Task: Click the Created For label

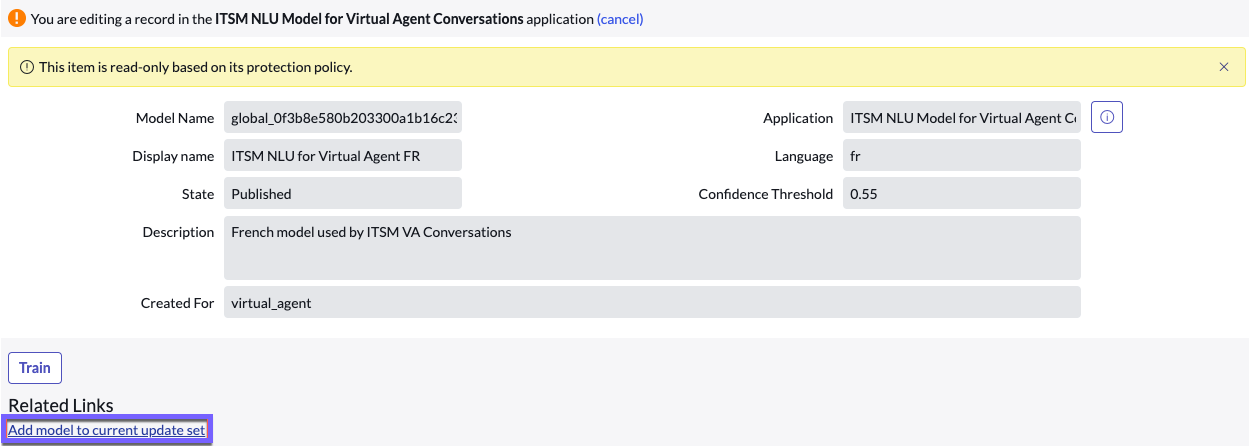Action: pyautogui.click(x=178, y=303)
